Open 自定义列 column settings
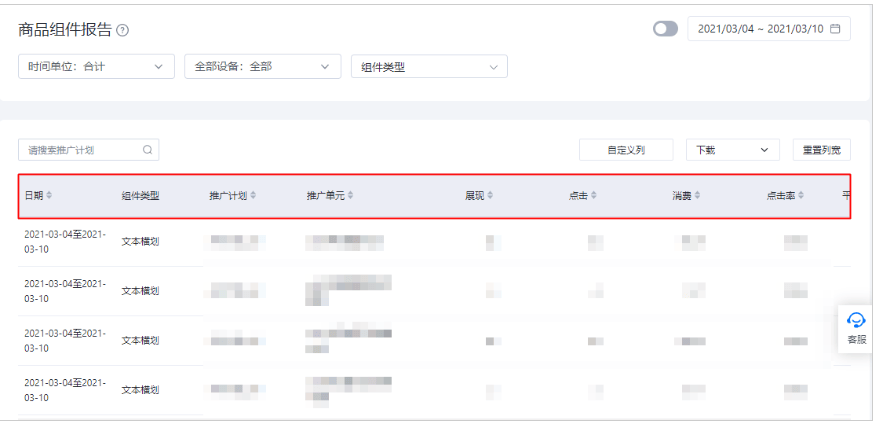The width and height of the screenshot is (873, 422). point(626,150)
